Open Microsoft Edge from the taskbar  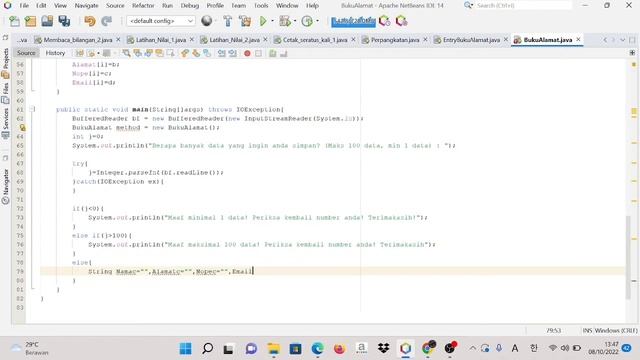317,348
